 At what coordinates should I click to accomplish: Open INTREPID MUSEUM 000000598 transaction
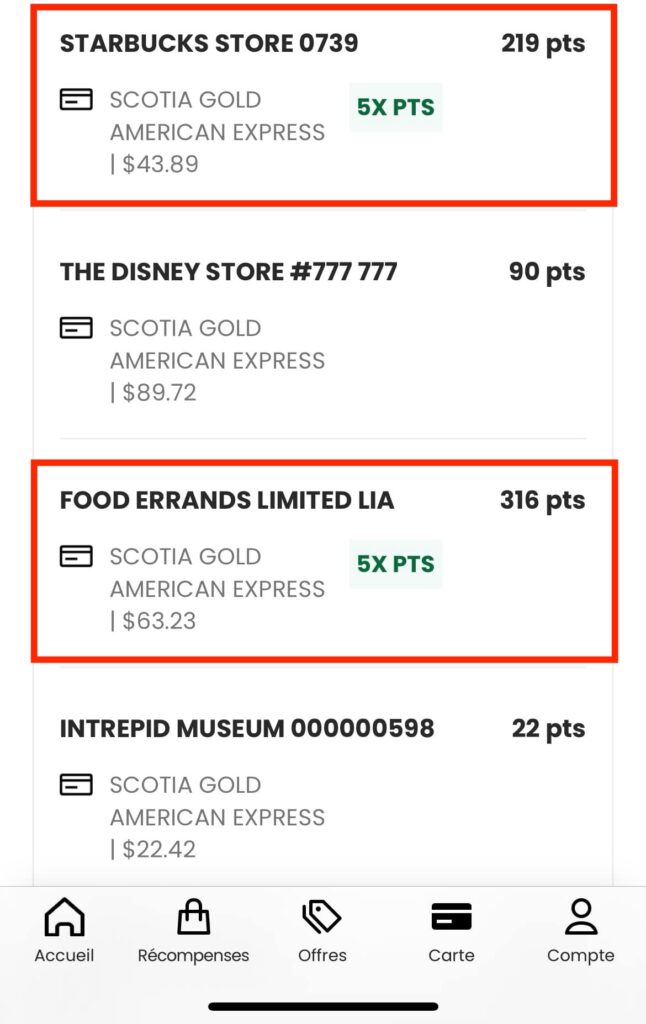pos(247,728)
